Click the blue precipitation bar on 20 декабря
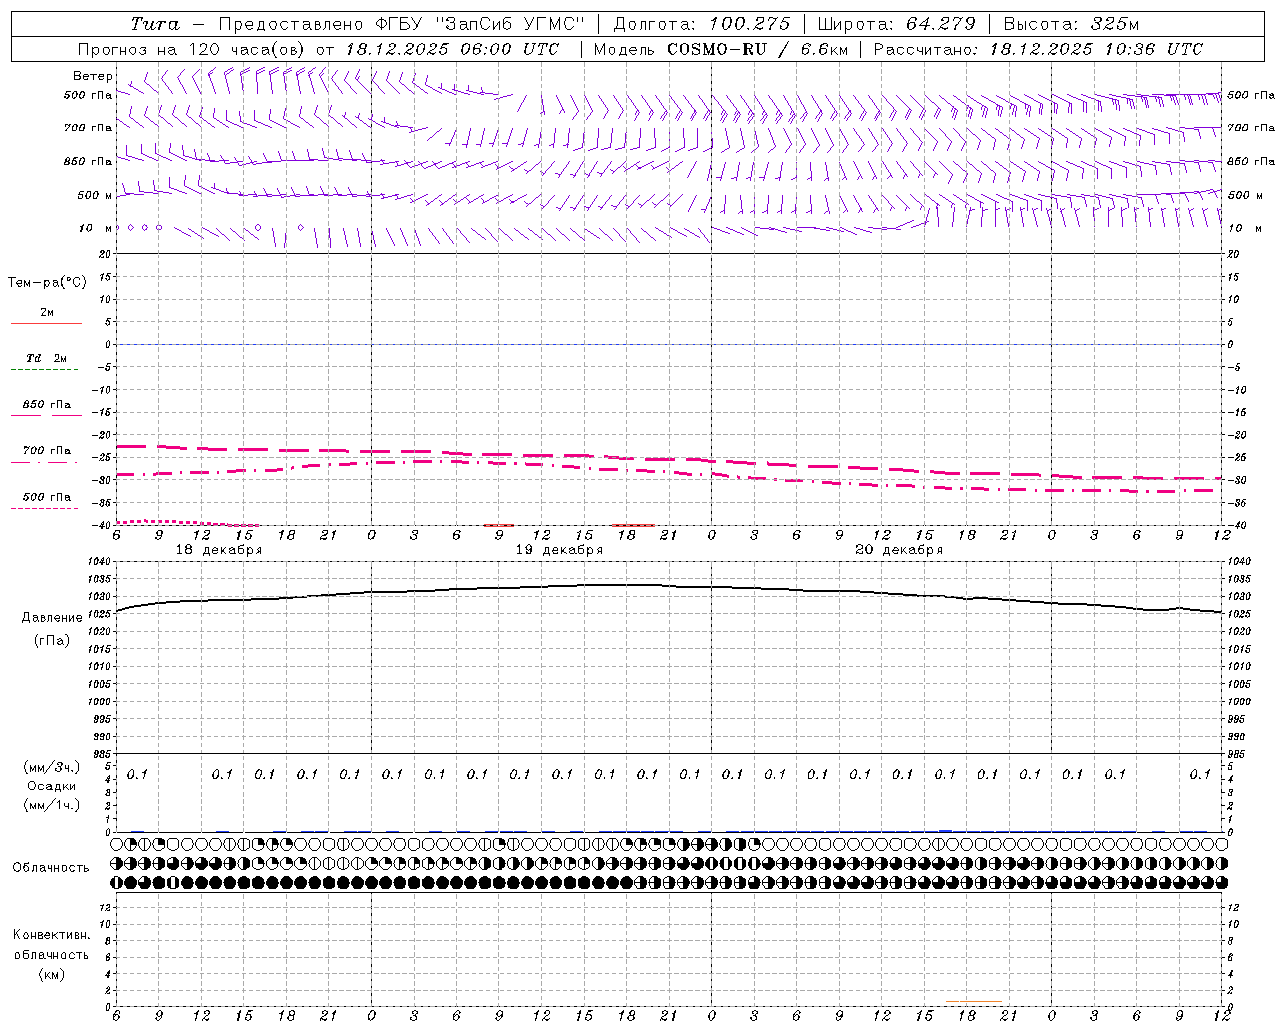 pos(945,831)
